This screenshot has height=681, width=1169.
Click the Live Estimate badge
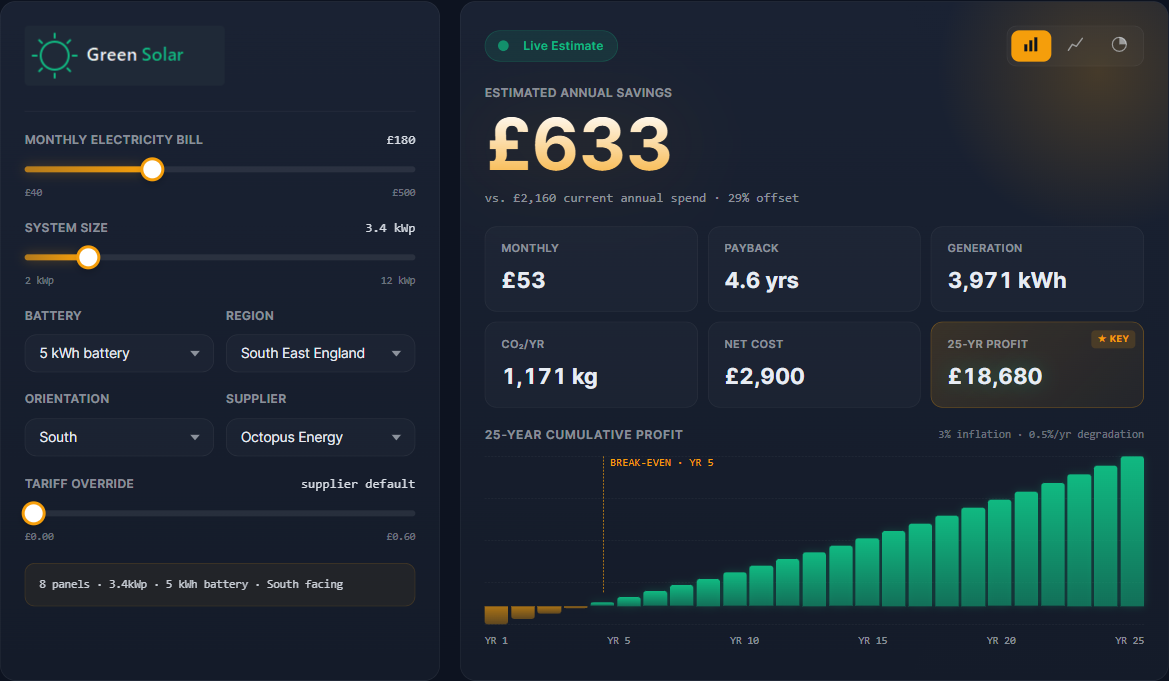tap(551, 45)
